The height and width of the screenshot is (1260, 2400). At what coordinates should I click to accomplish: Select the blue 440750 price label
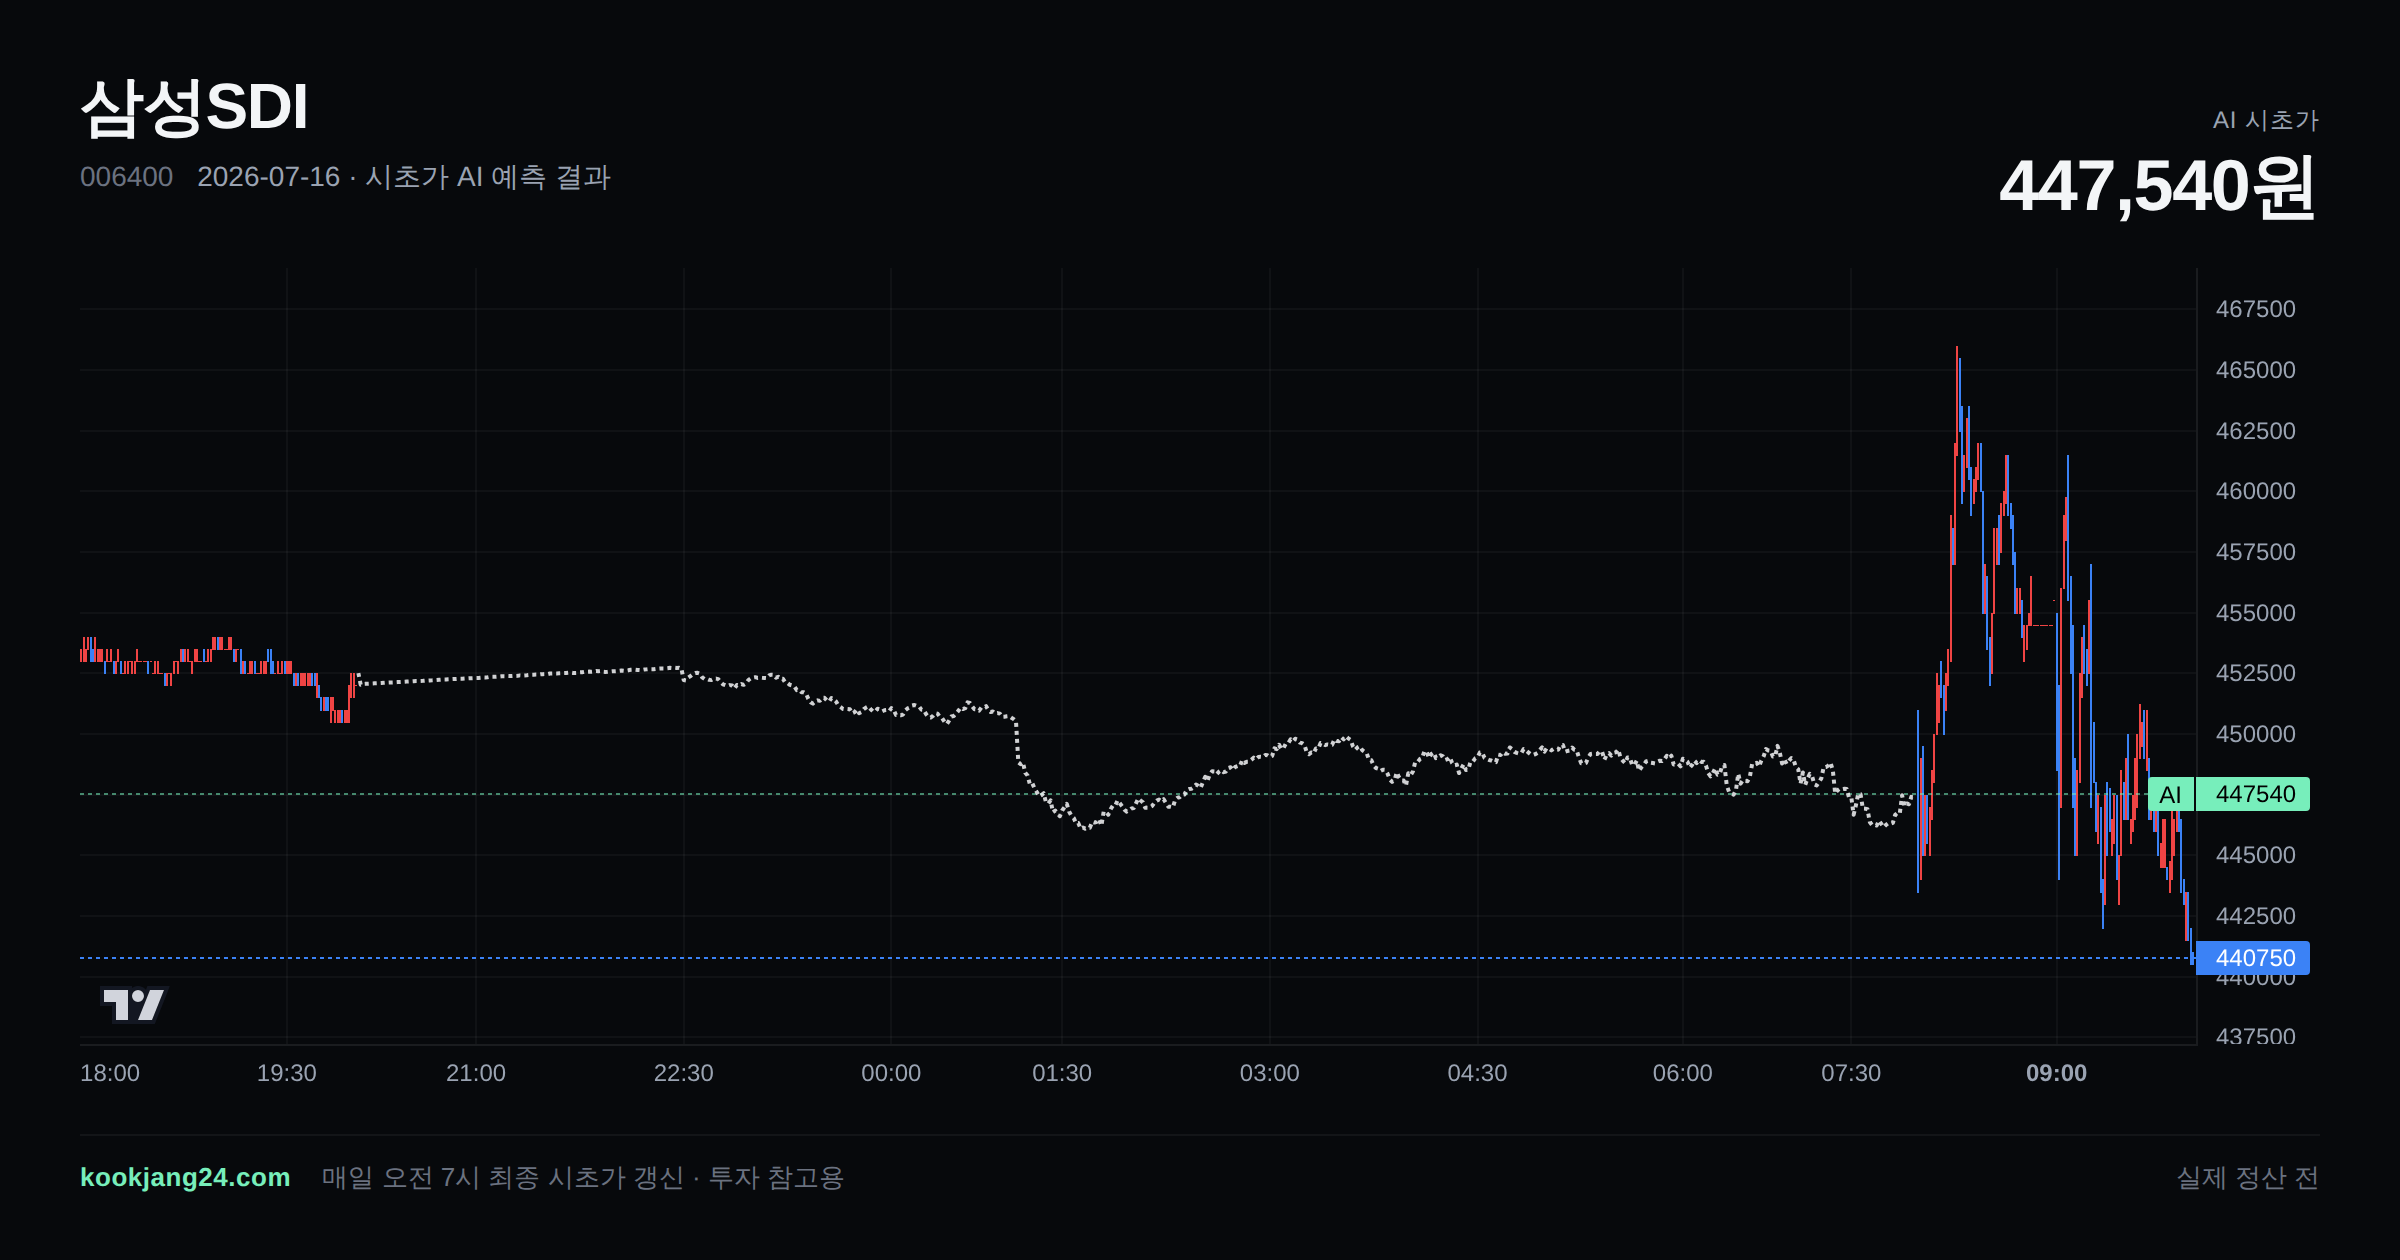click(x=2253, y=958)
